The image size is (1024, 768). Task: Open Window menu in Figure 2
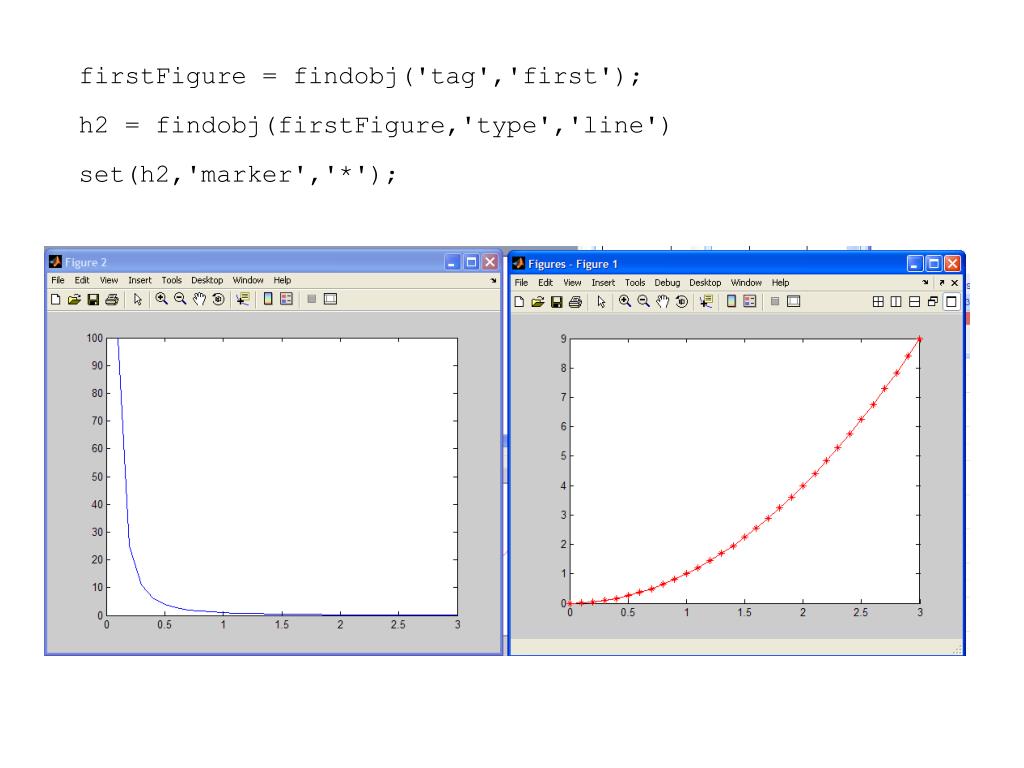(x=248, y=280)
